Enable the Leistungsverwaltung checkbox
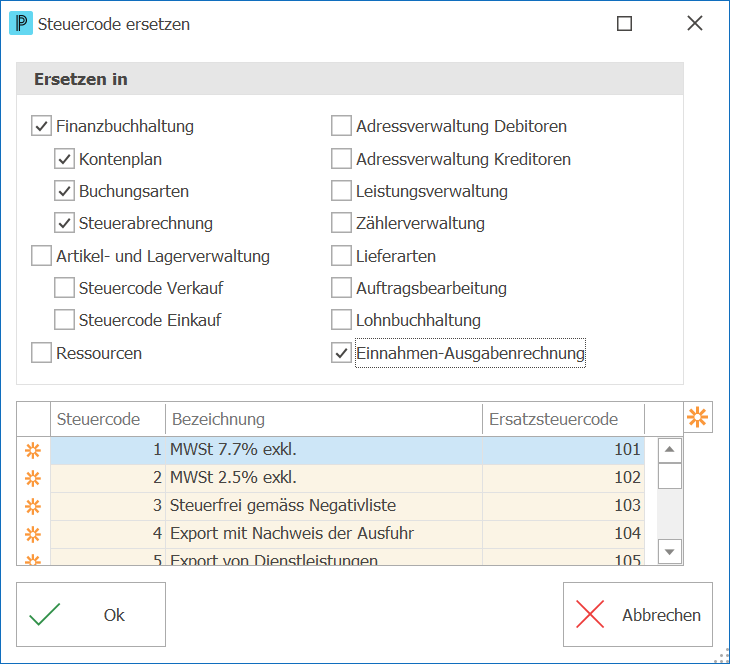Viewport: 730px width, 664px height. pyautogui.click(x=341, y=191)
